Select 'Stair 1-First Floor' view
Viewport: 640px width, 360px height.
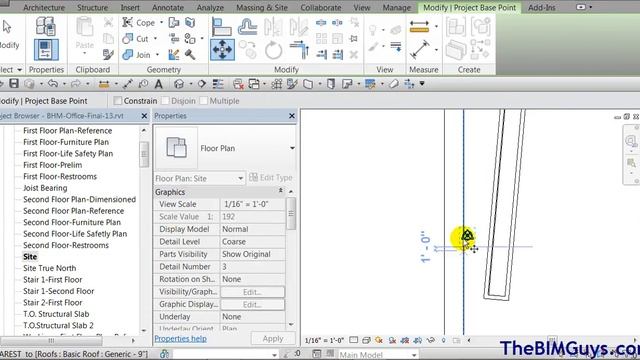pyautogui.click(x=52, y=280)
